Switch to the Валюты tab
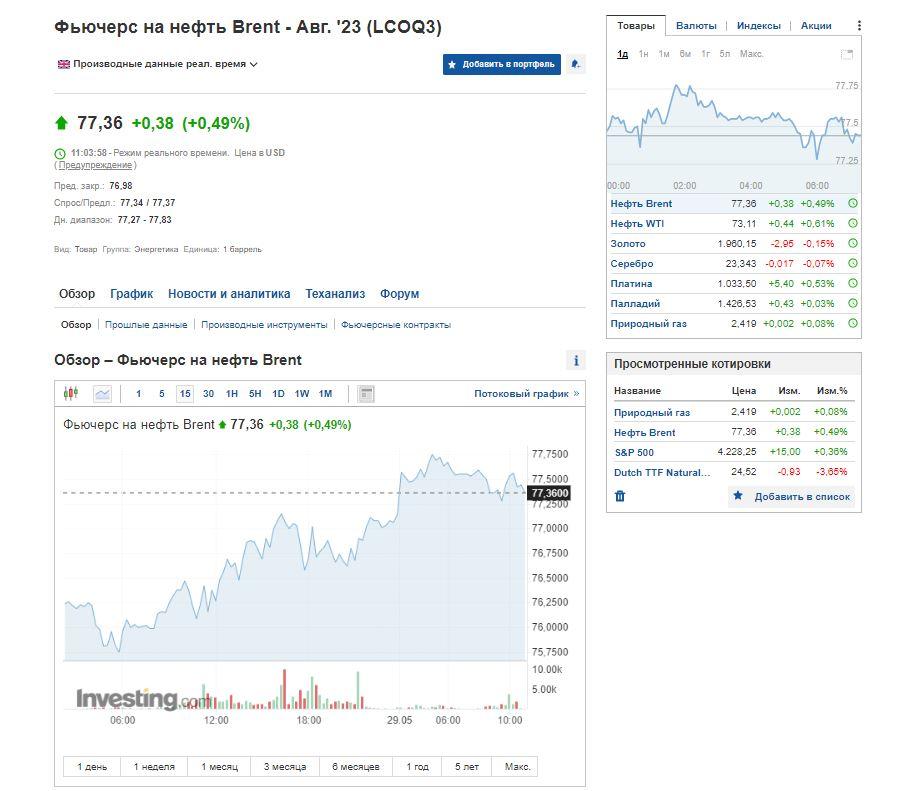The image size is (923, 791). [x=696, y=26]
